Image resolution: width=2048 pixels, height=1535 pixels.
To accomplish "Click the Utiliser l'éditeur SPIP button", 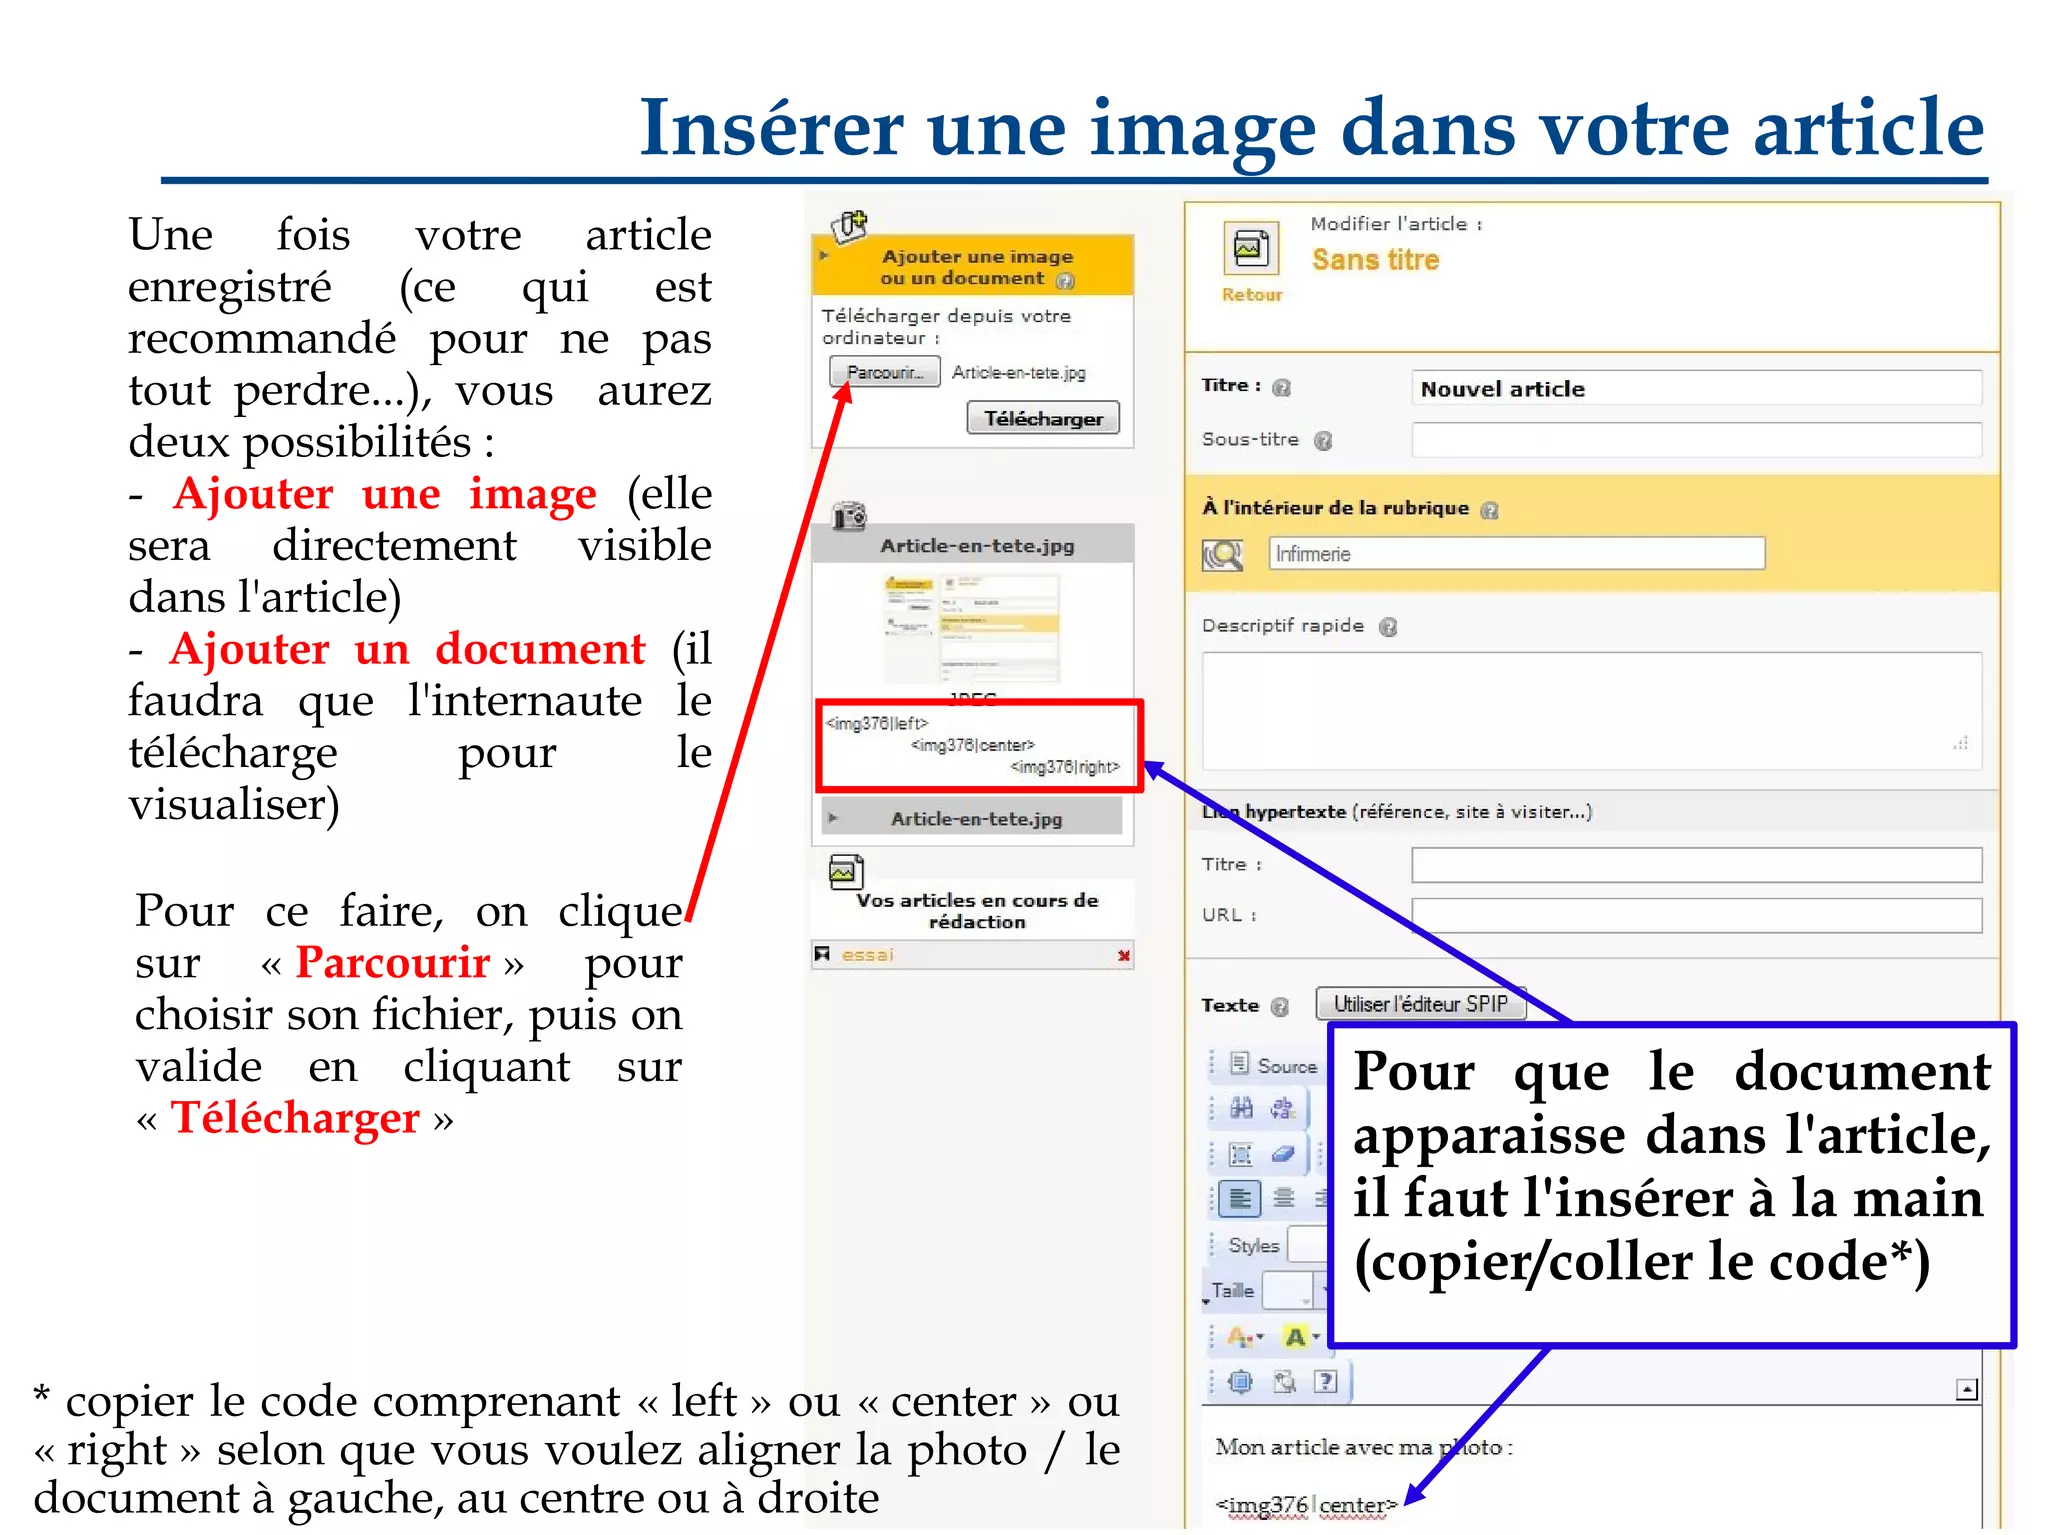I will coord(1421,1003).
